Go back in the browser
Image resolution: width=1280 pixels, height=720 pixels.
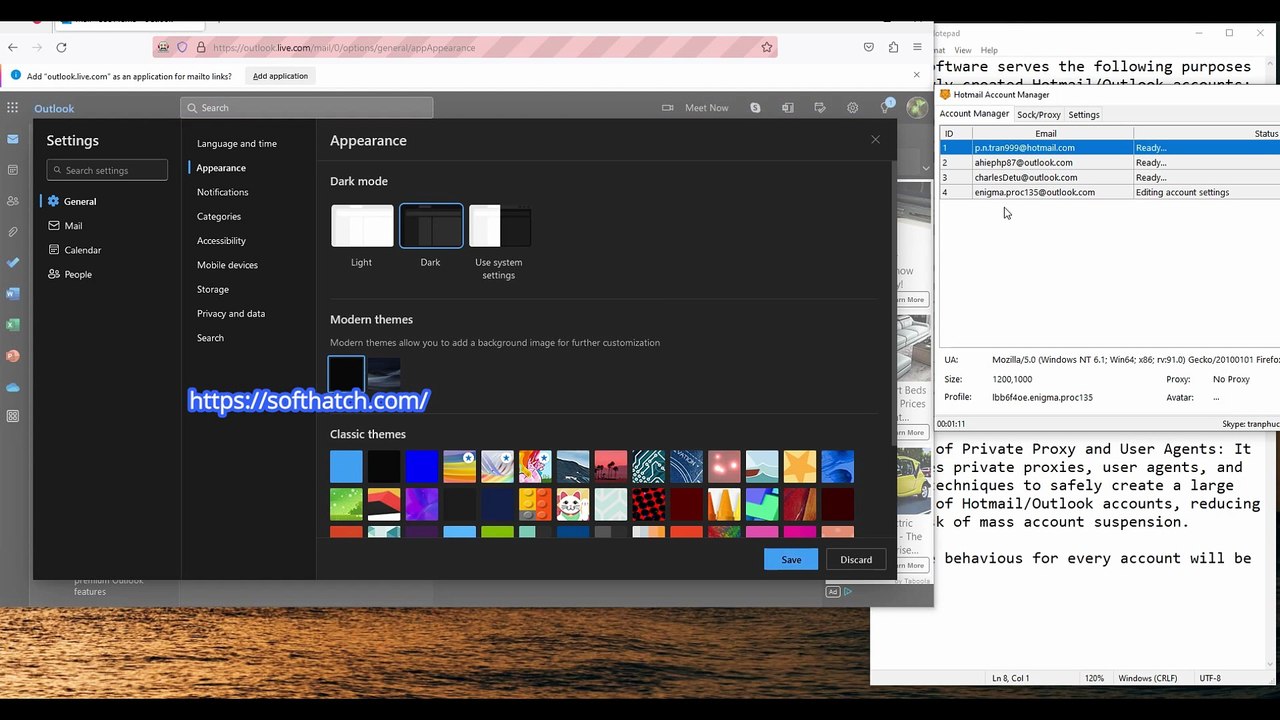coord(13,47)
